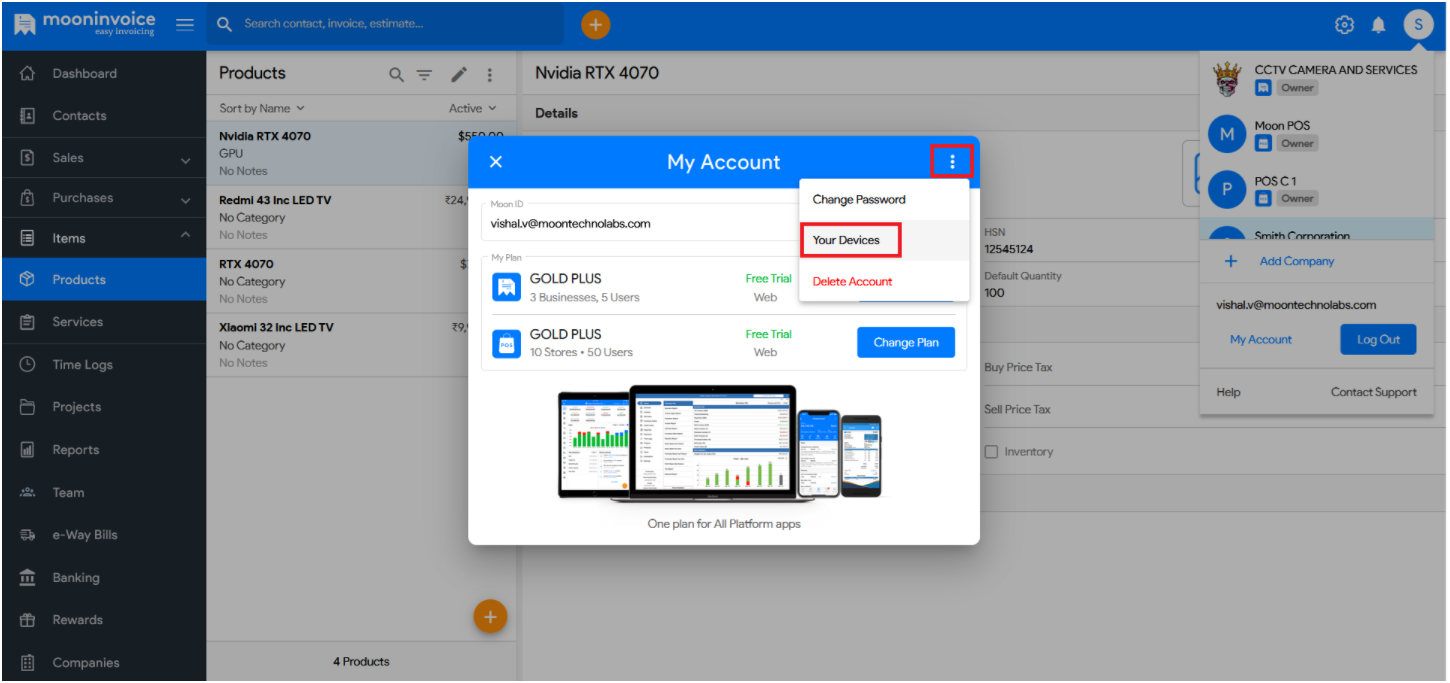Click the Companies building icon in sidebar

(28, 662)
